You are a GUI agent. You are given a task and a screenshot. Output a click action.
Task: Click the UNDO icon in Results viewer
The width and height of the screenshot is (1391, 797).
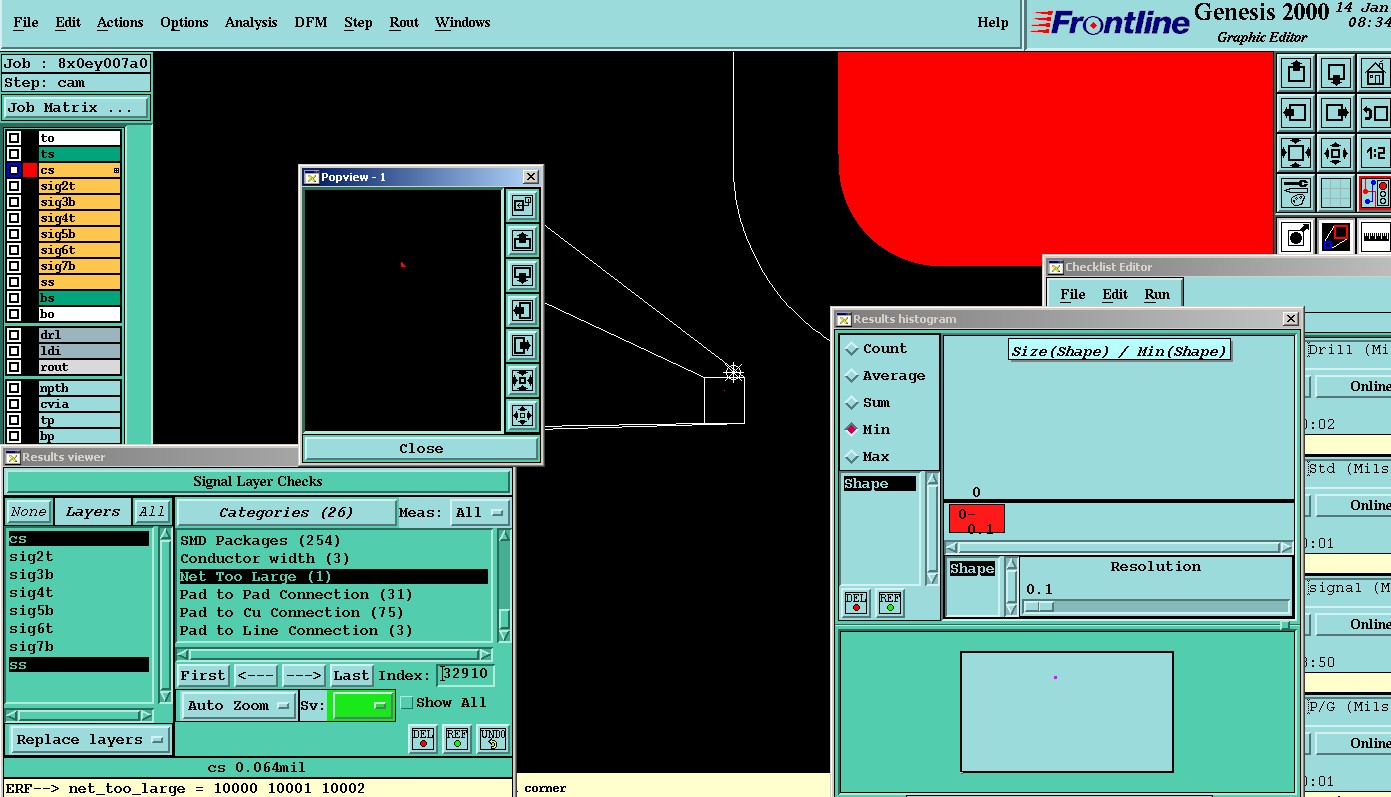pyautogui.click(x=492, y=739)
